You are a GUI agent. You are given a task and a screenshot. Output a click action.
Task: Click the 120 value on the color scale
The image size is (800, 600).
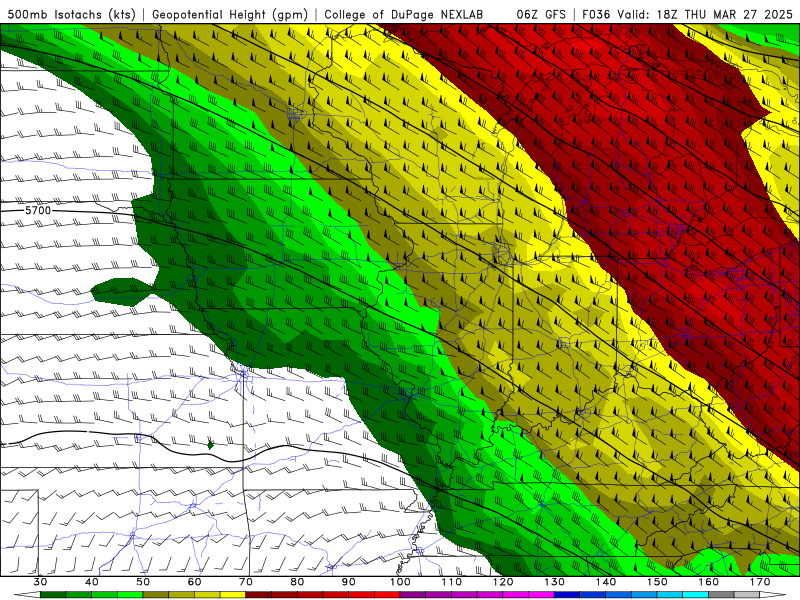click(503, 582)
